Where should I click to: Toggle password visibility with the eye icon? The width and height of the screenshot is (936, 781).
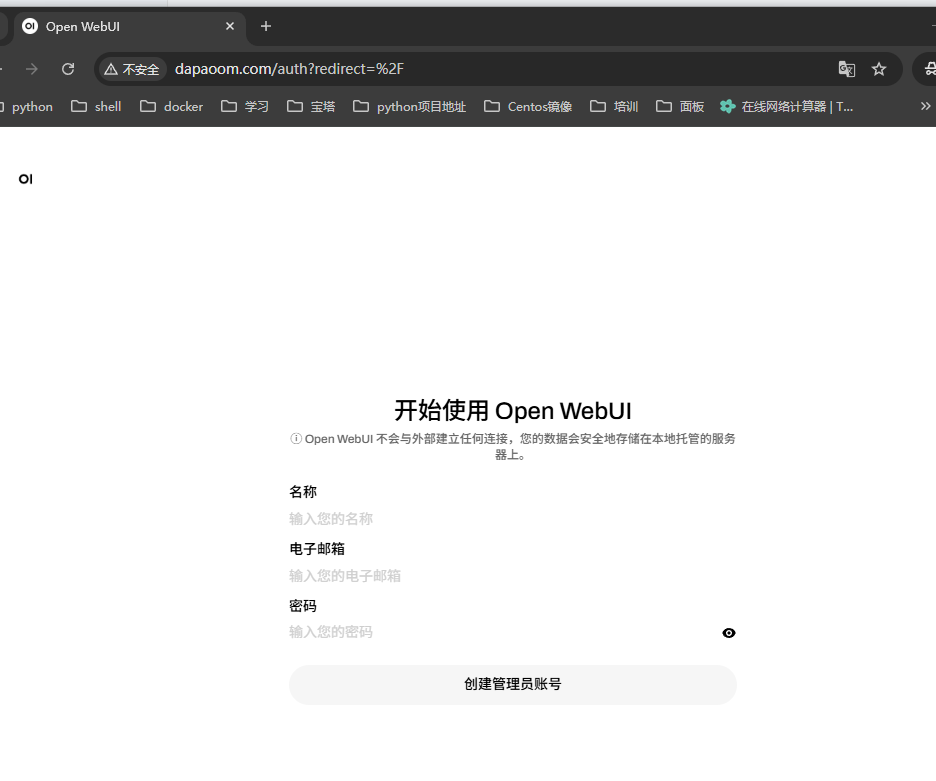728,632
